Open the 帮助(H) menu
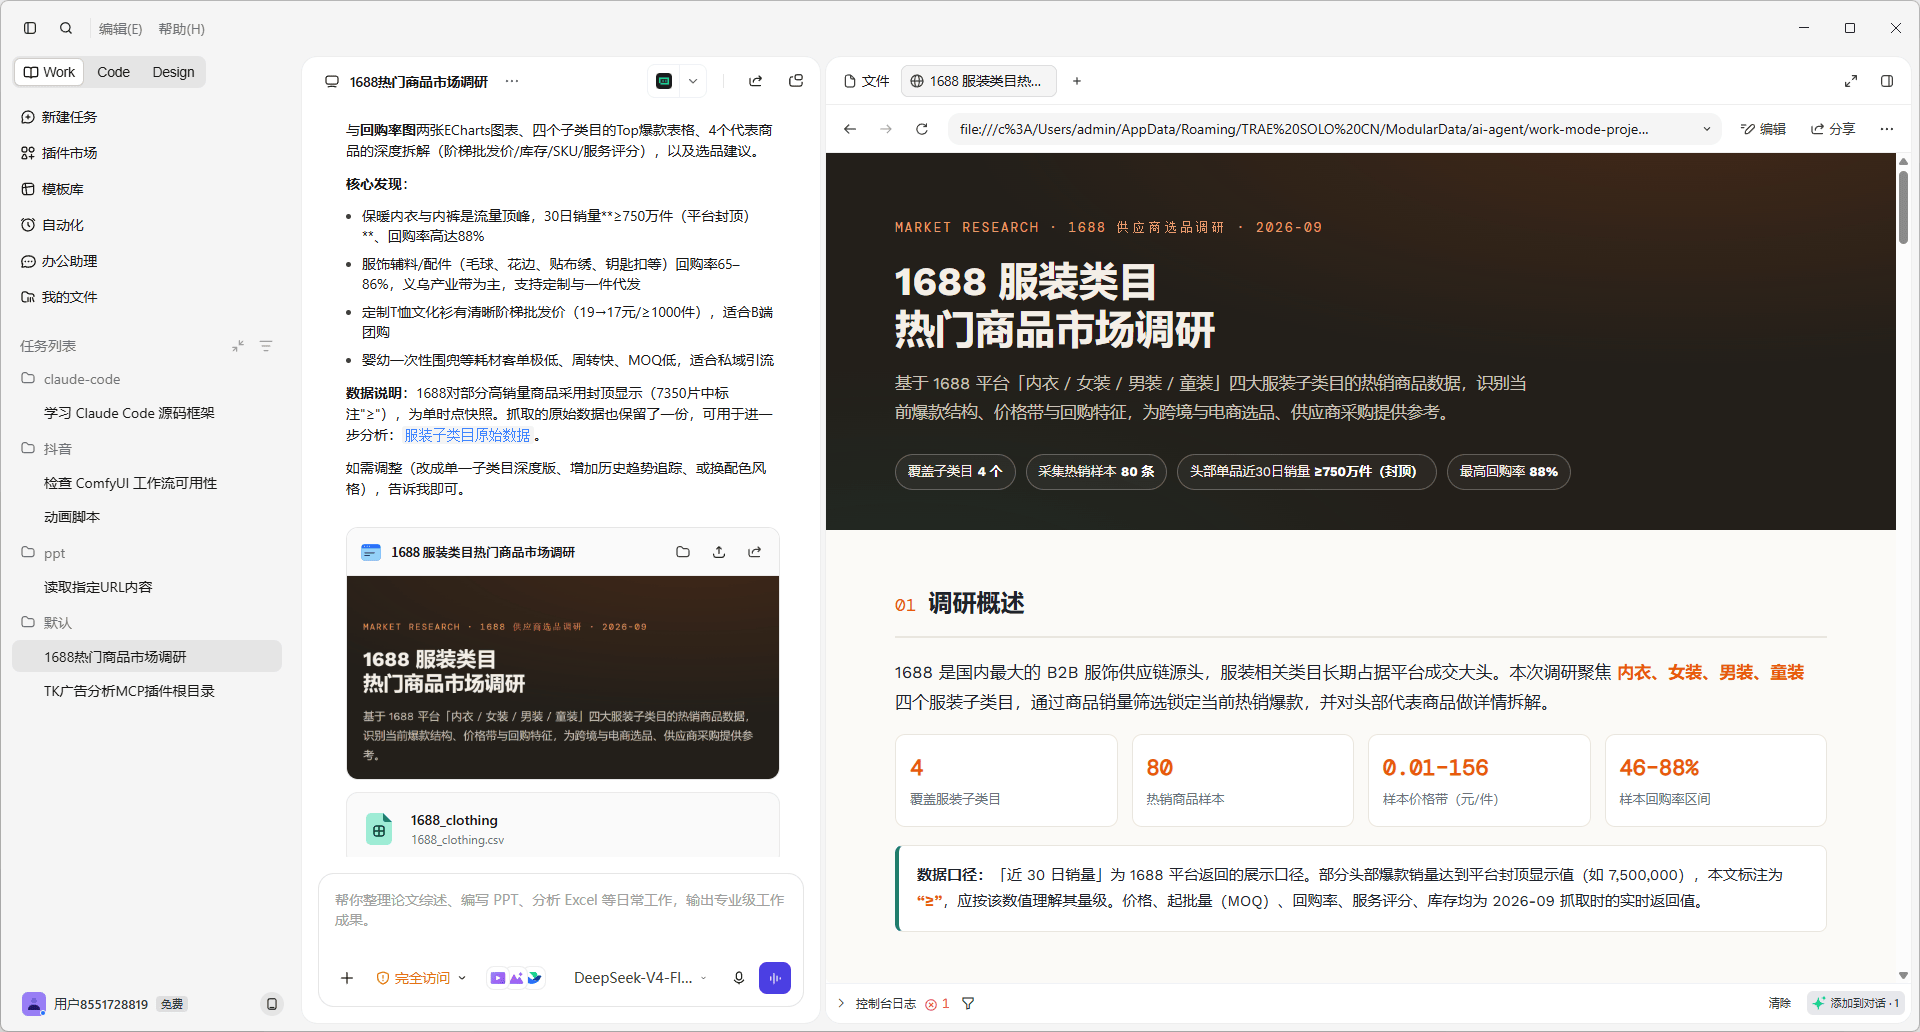This screenshot has width=1920, height=1032. (182, 29)
